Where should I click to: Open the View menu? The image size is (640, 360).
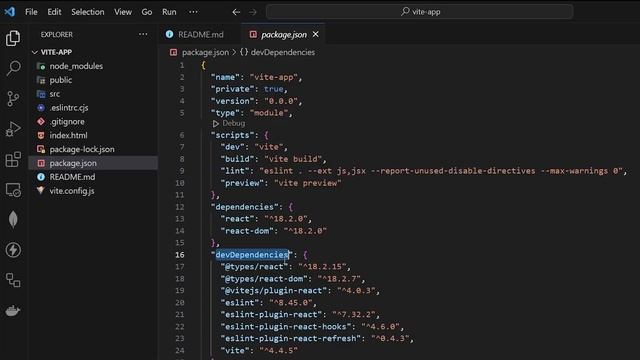tap(123, 12)
